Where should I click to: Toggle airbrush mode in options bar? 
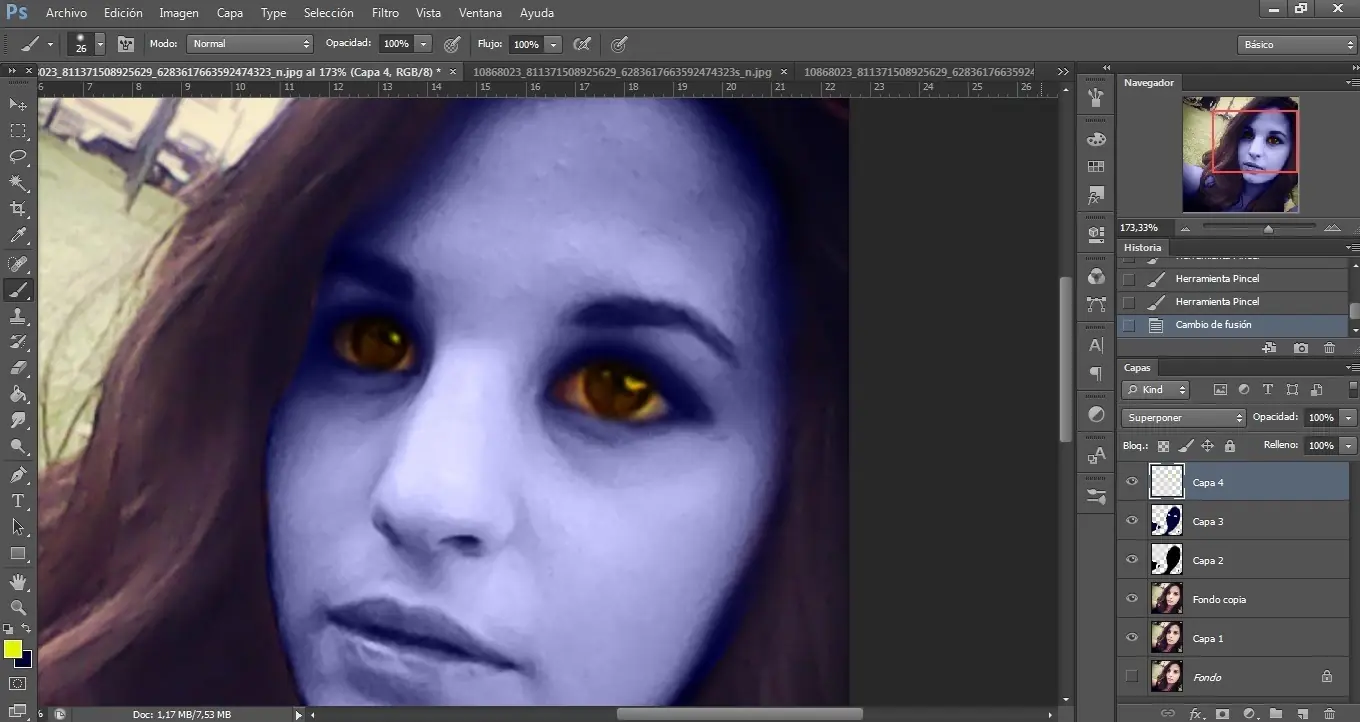582,44
